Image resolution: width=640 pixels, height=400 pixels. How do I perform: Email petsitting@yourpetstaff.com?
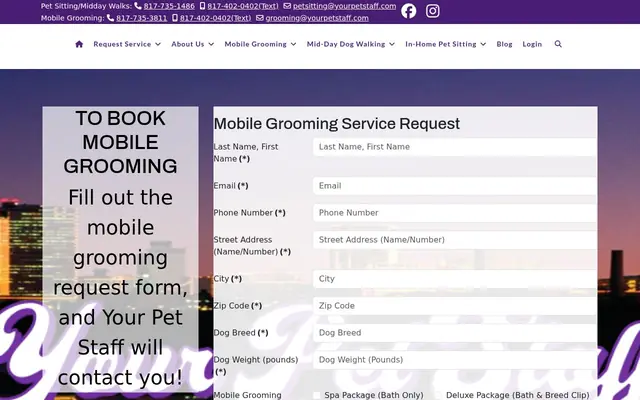(344, 6)
